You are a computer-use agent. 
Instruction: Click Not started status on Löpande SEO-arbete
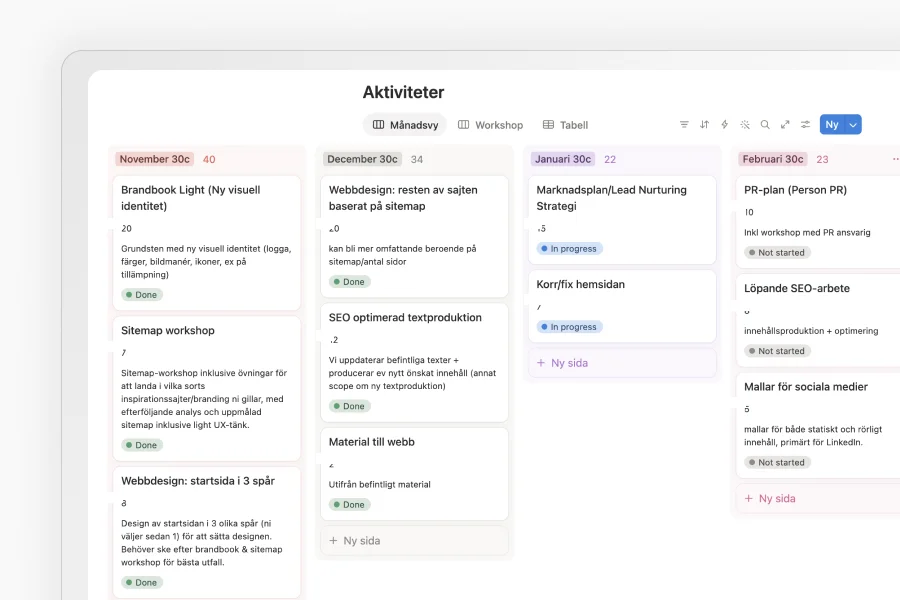tap(777, 351)
